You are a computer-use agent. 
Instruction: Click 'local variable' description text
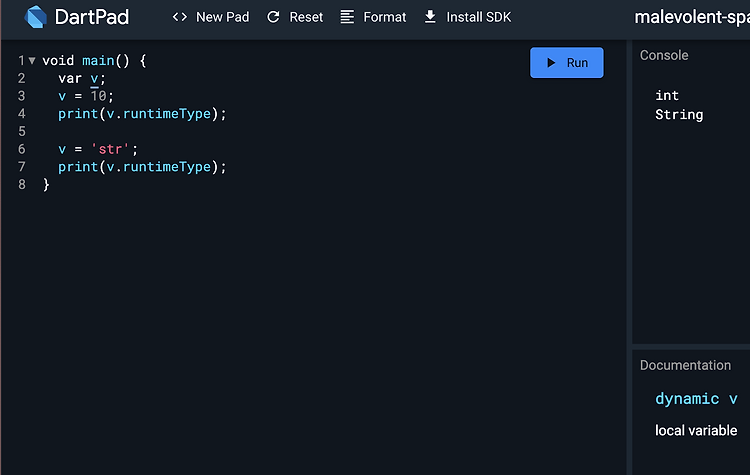[696, 431]
